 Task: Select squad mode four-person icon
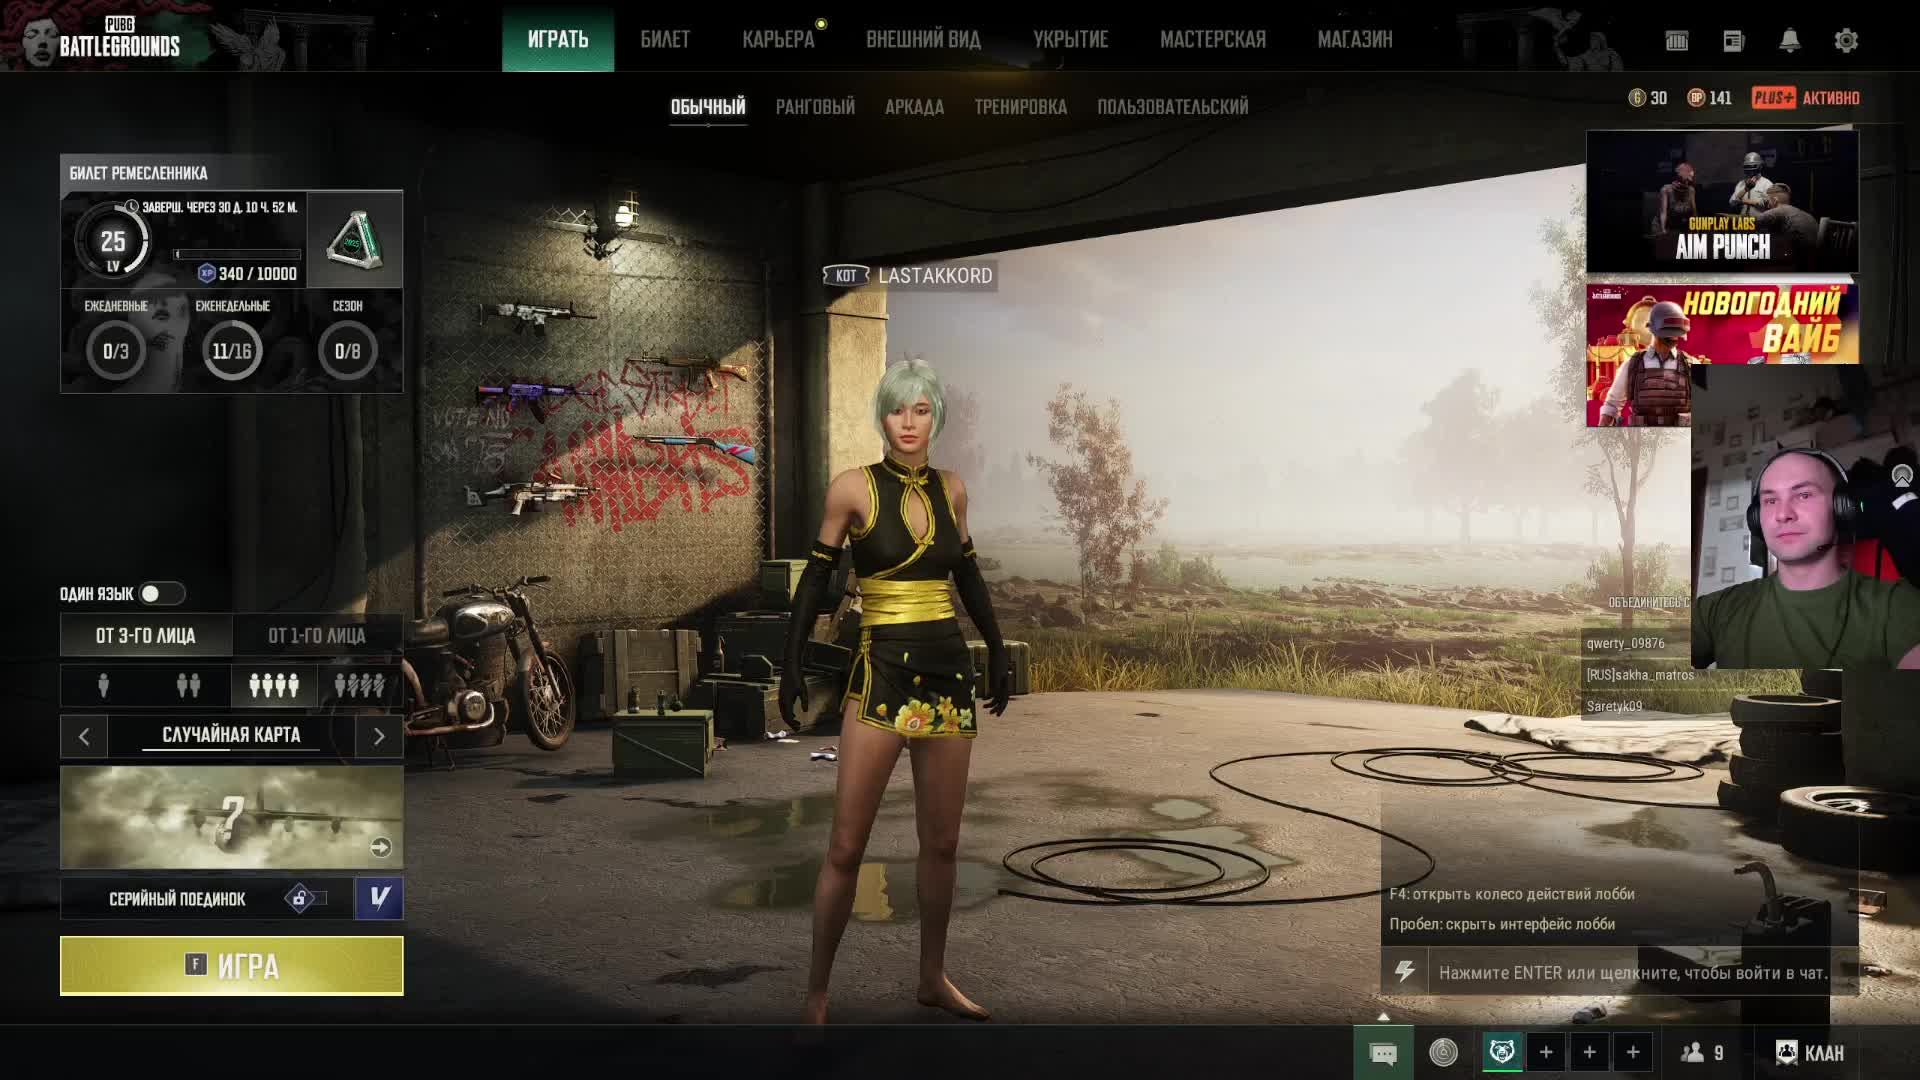[x=274, y=686]
